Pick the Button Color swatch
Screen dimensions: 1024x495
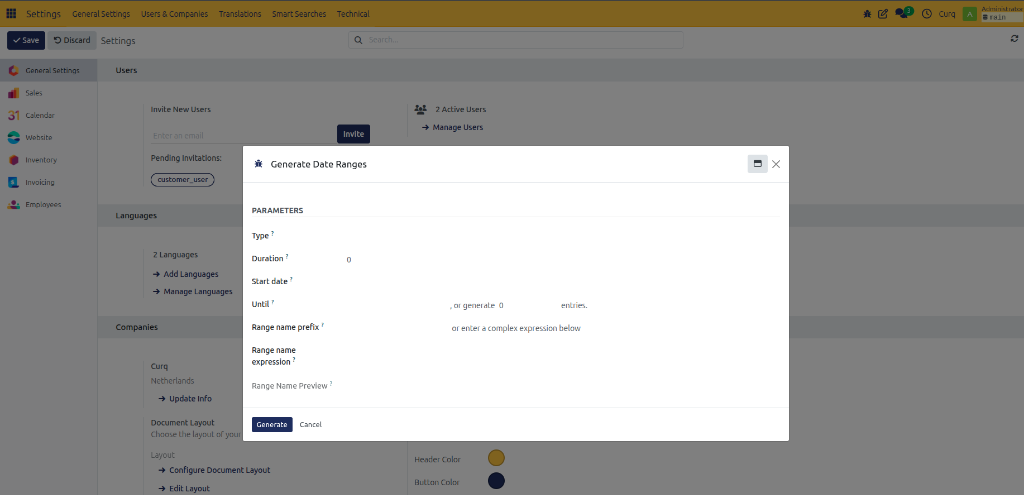point(496,481)
